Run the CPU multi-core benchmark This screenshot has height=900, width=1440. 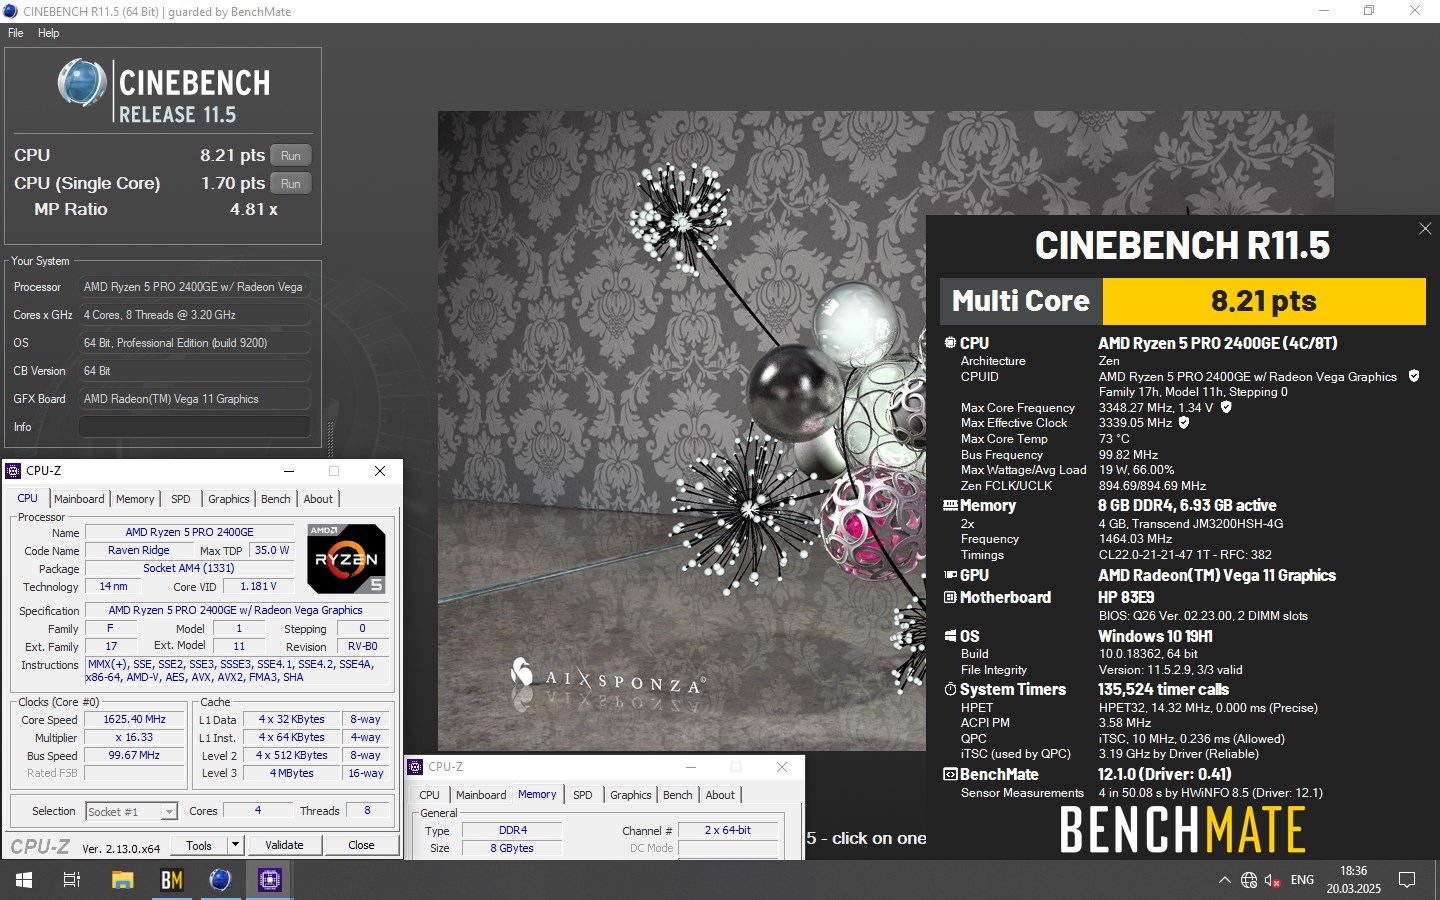click(291, 155)
